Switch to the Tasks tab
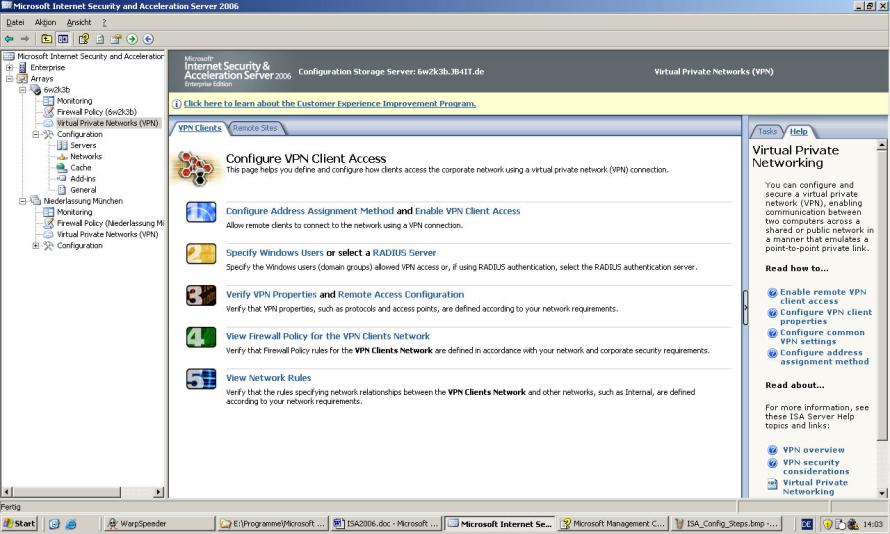Screen dimensions: 890x534 pos(767,131)
